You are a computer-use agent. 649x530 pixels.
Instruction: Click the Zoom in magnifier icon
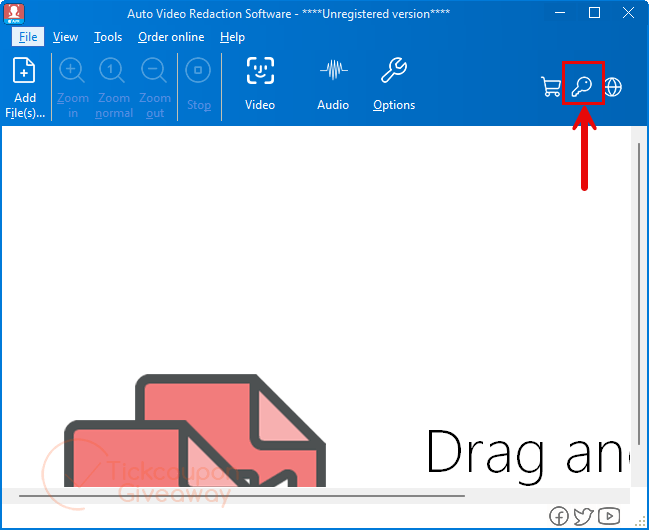pos(72,70)
